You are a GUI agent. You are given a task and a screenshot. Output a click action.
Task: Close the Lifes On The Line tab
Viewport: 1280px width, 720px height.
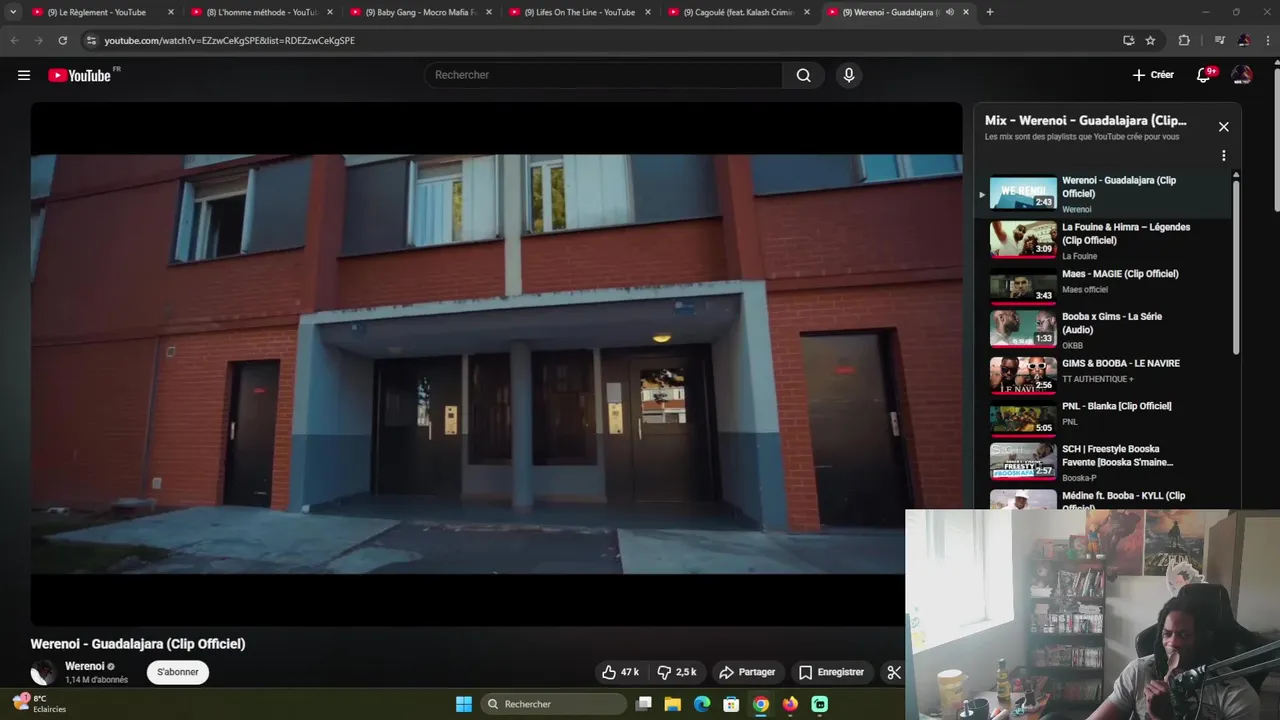648,12
